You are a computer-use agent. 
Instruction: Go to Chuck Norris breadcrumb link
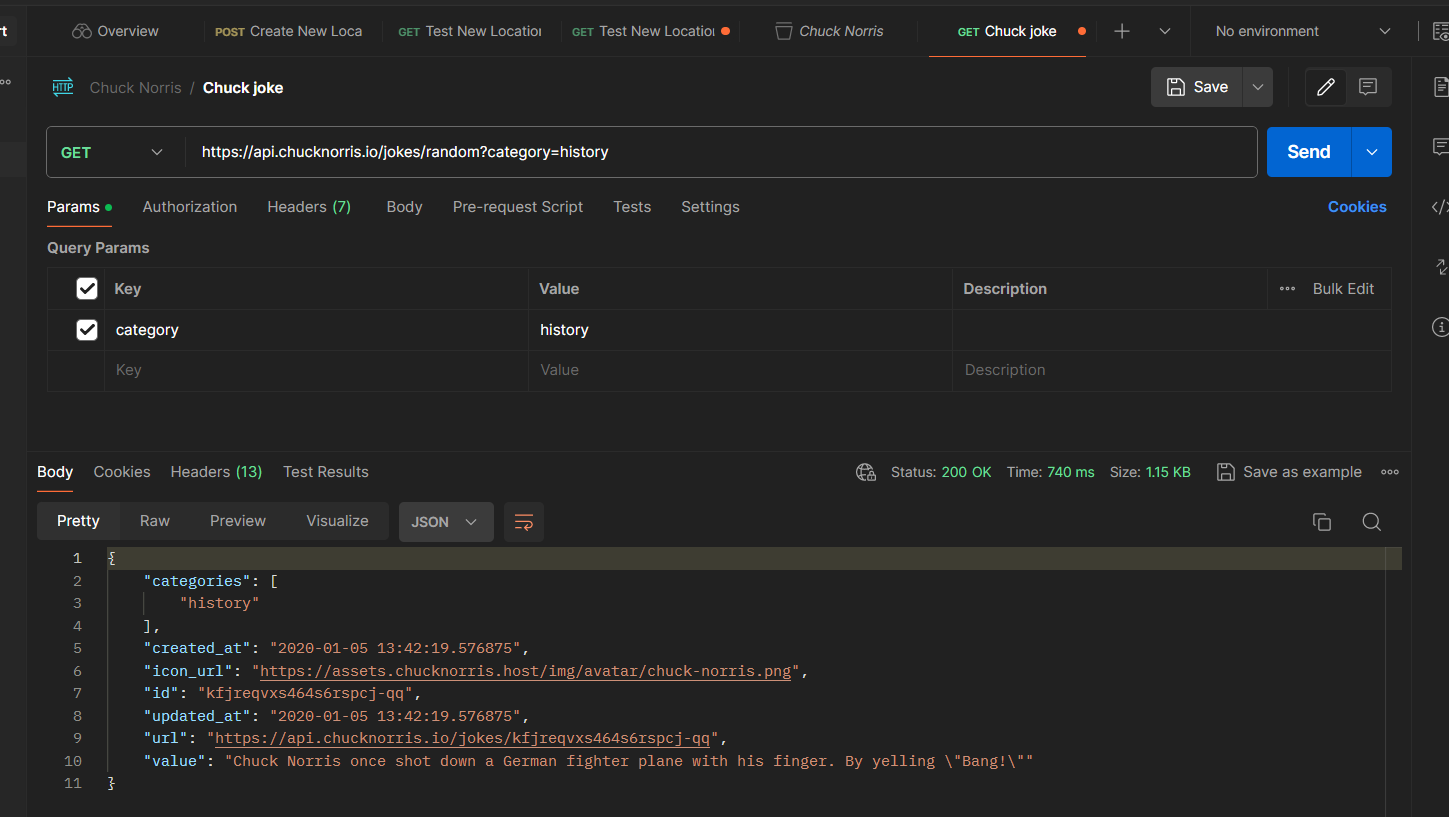136,88
